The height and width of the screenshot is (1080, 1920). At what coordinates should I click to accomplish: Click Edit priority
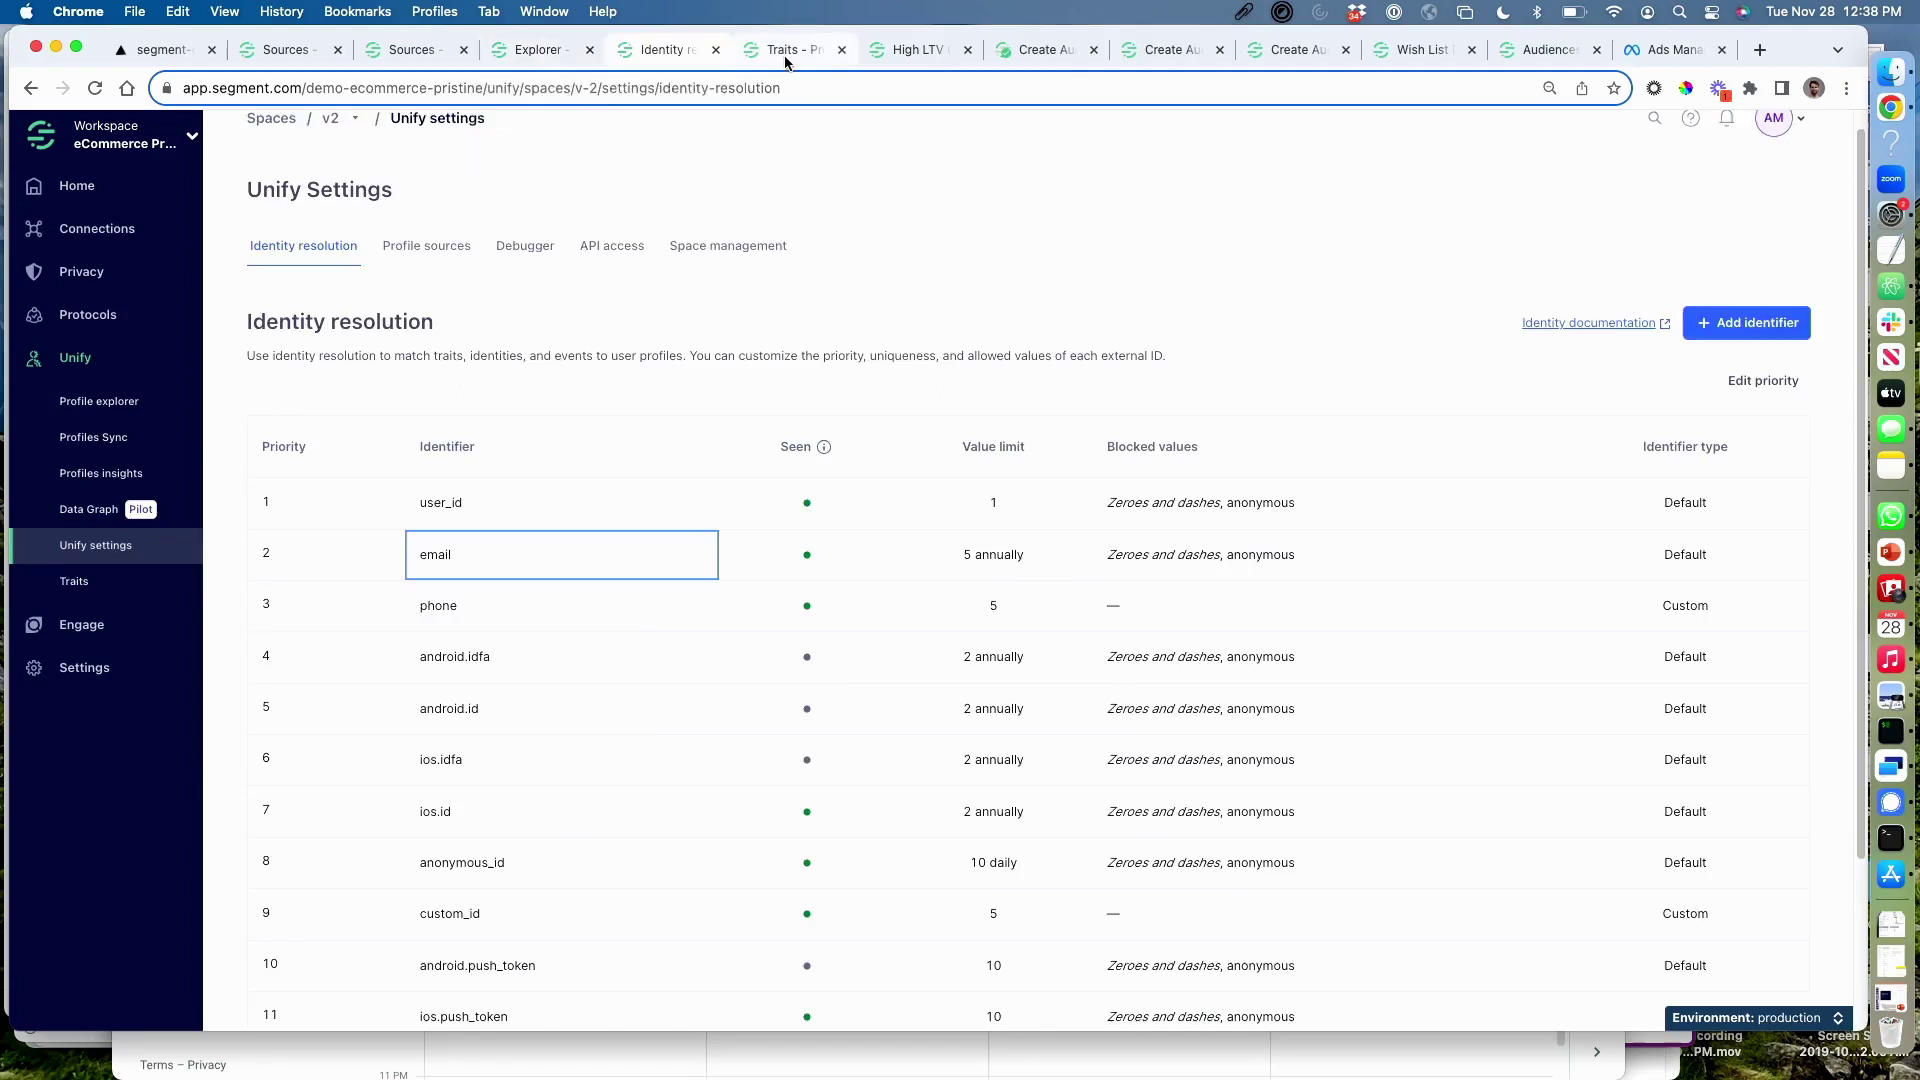(x=1762, y=381)
